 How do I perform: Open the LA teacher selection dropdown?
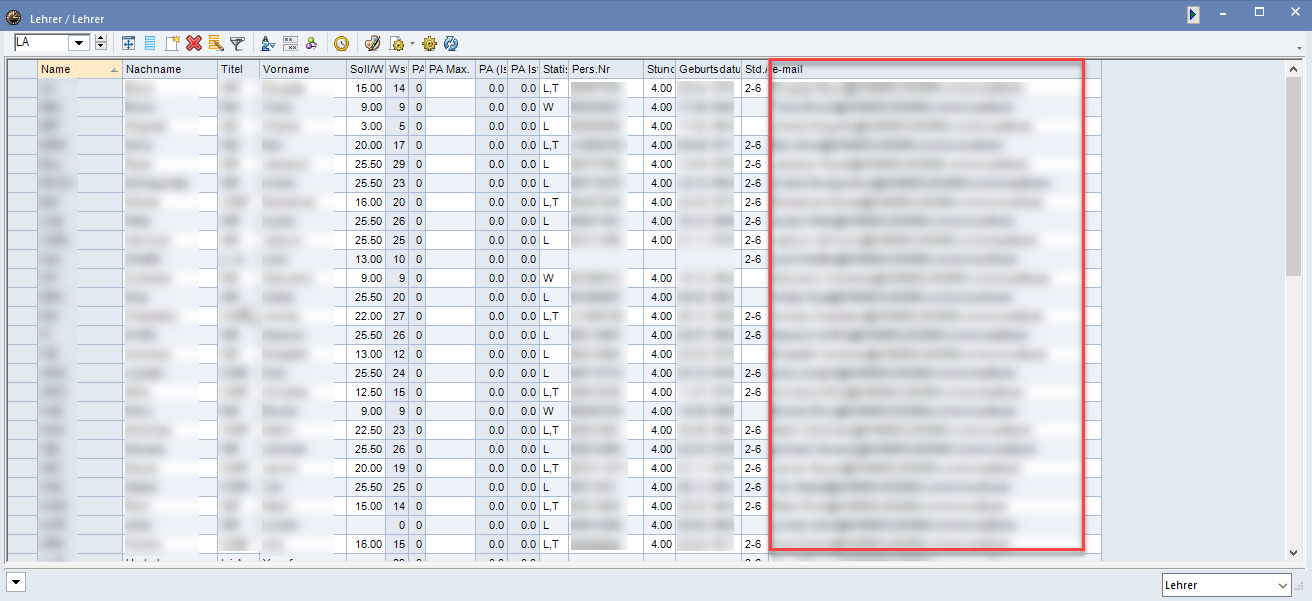(79, 43)
